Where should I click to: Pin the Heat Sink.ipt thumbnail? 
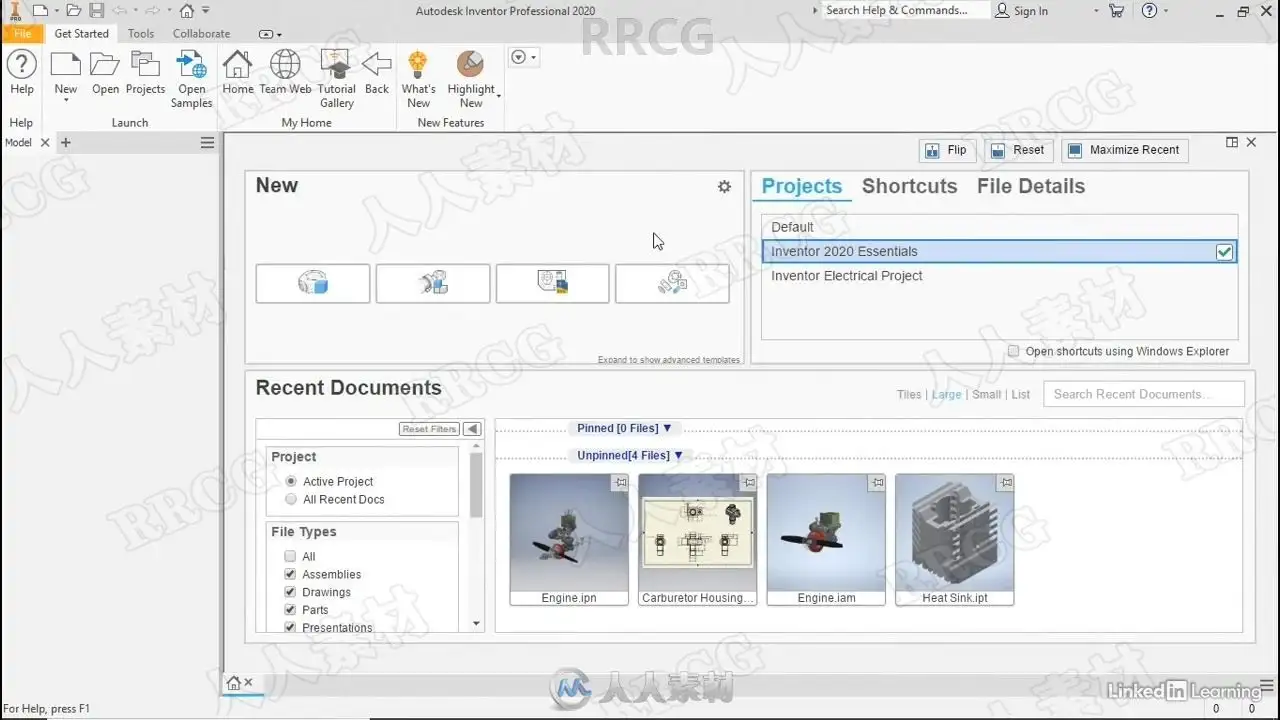(1006, 482)
